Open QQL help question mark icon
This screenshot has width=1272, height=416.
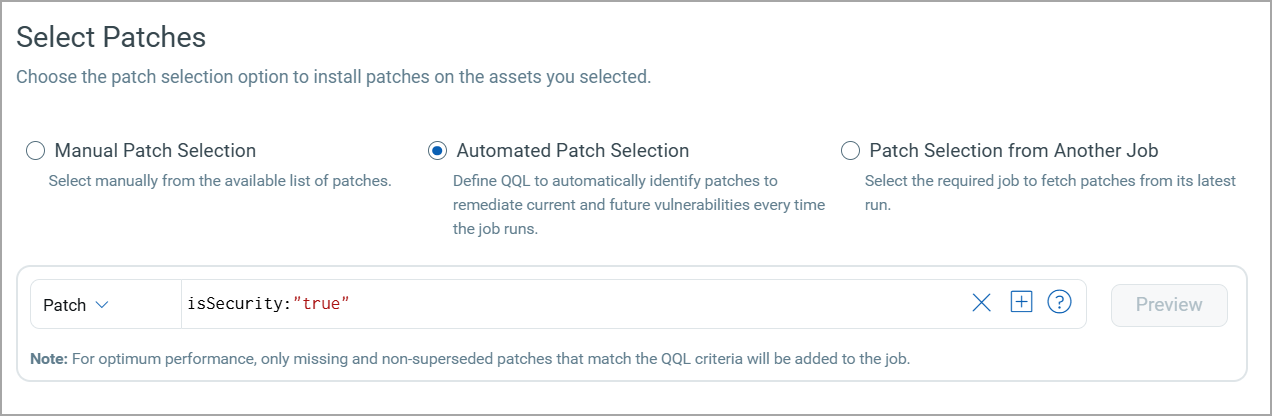click(x=1059, y=302)
